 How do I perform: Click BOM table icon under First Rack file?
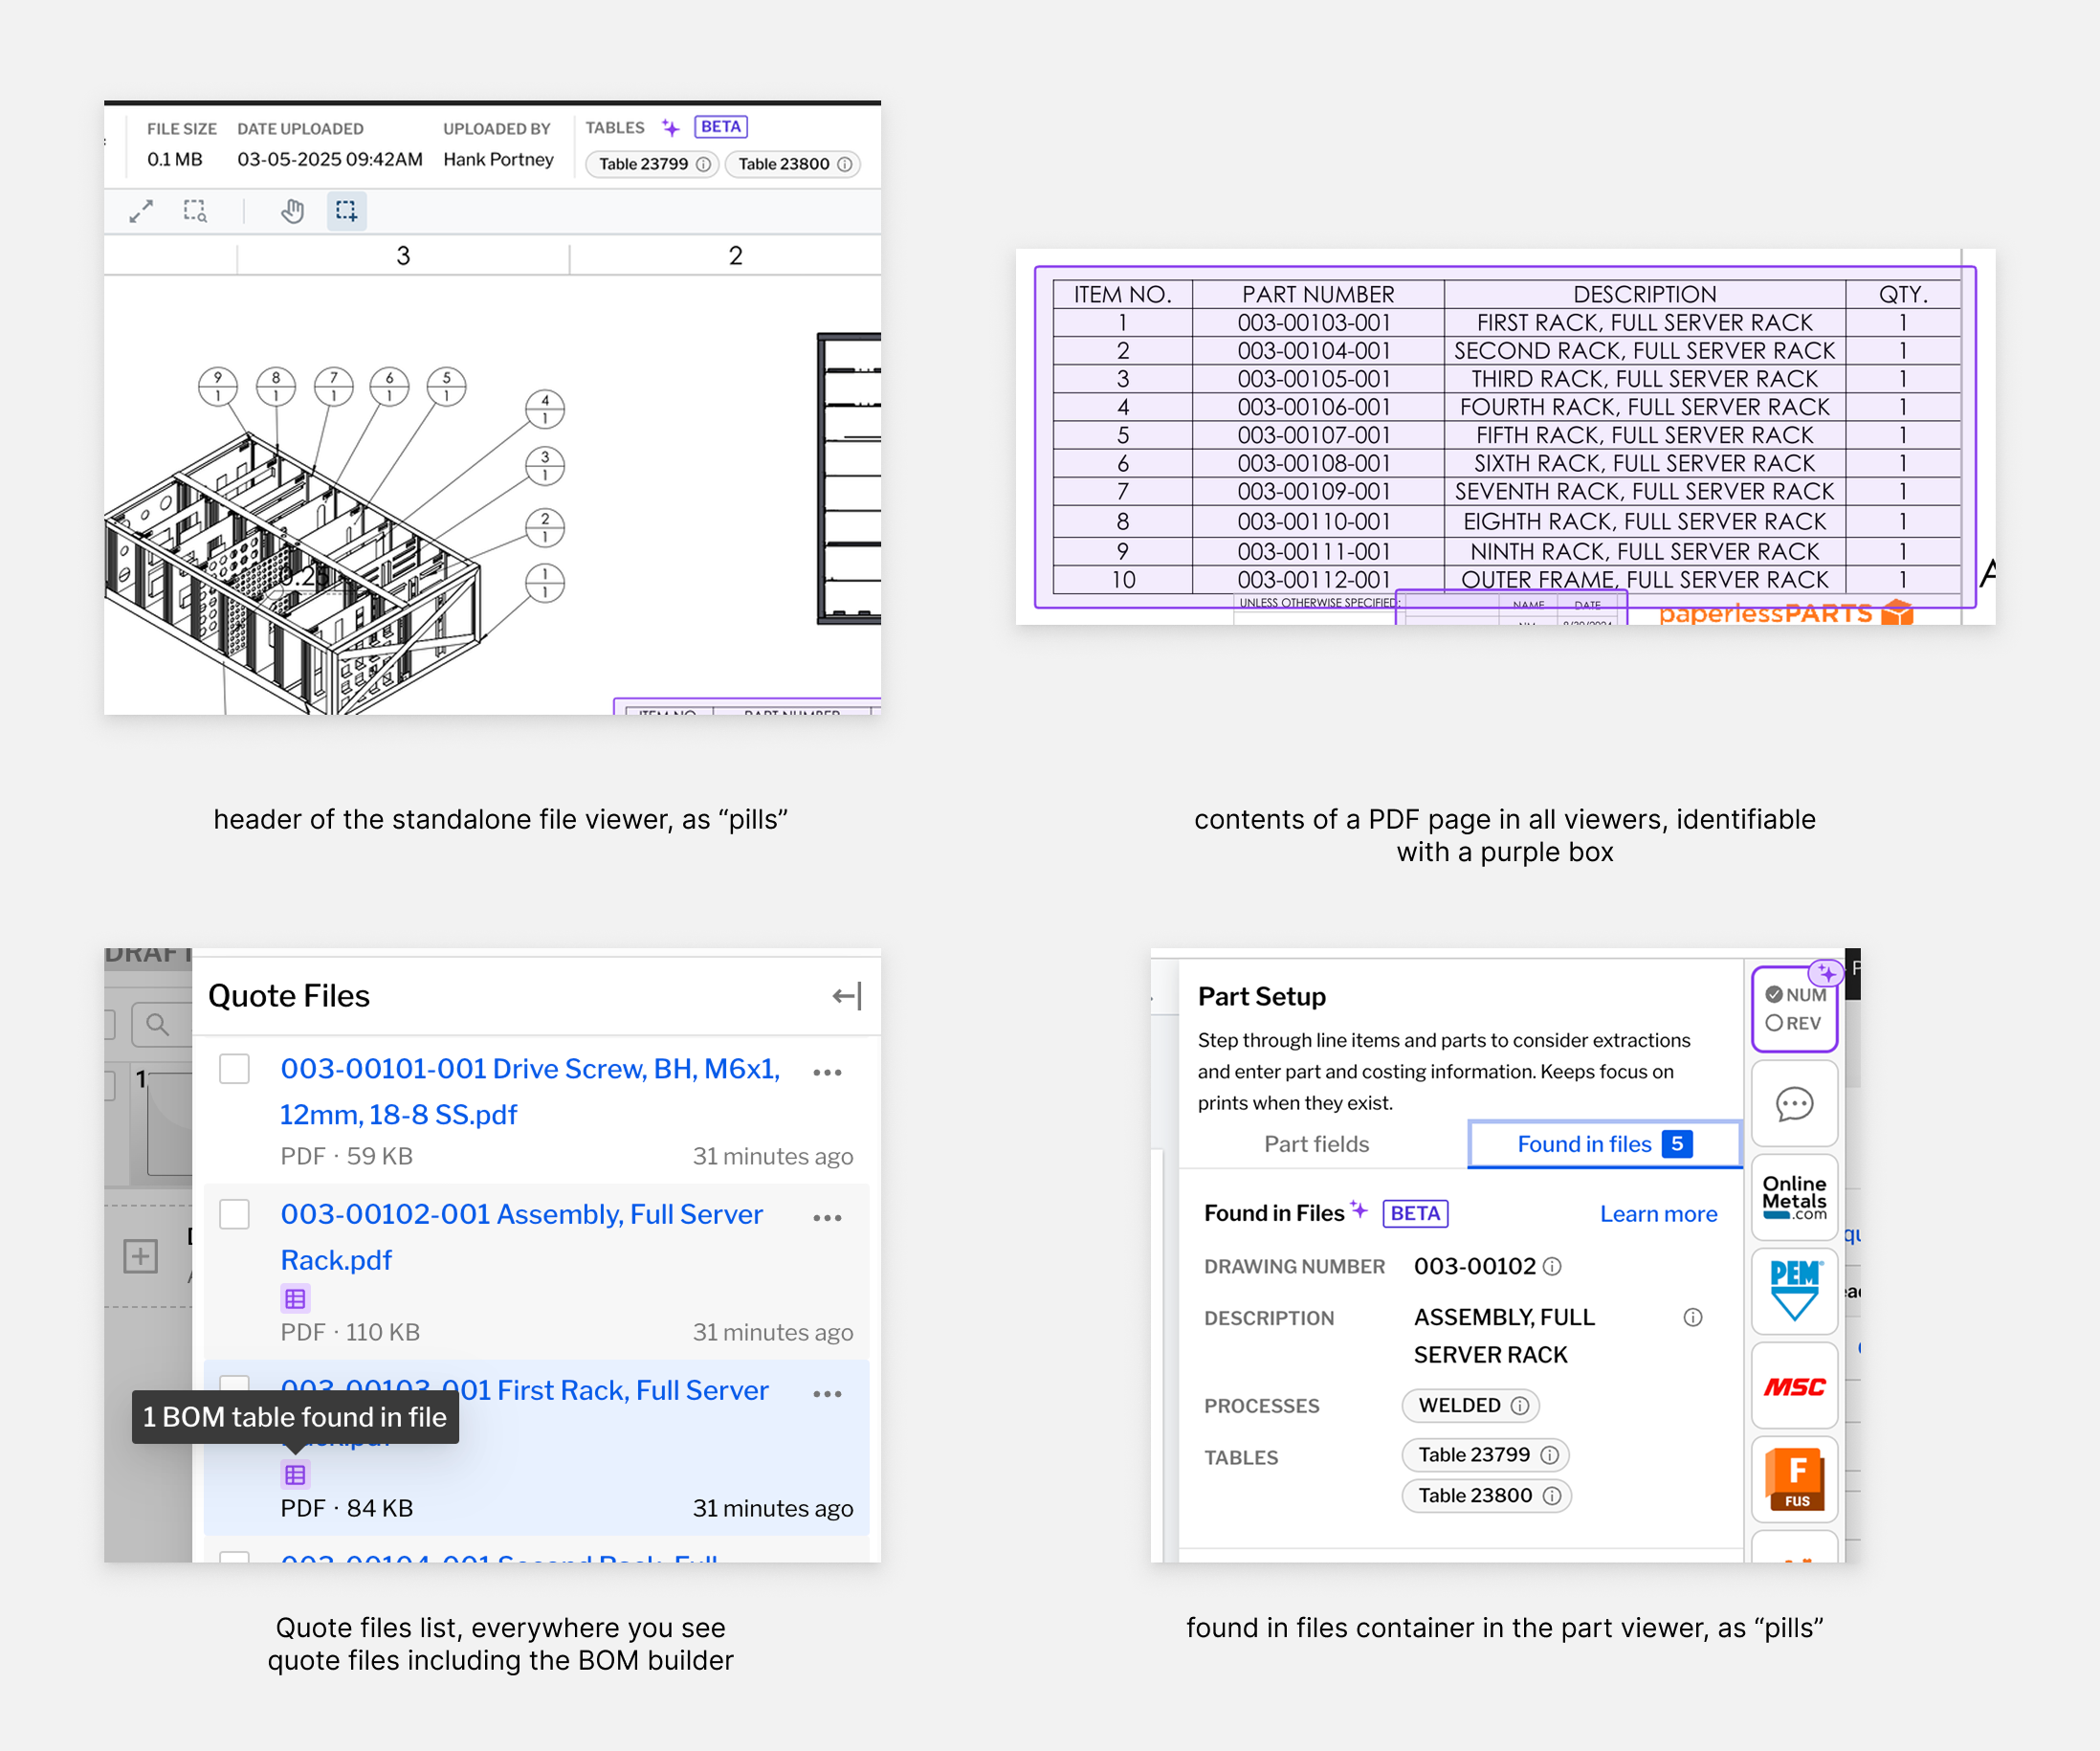295,1475
